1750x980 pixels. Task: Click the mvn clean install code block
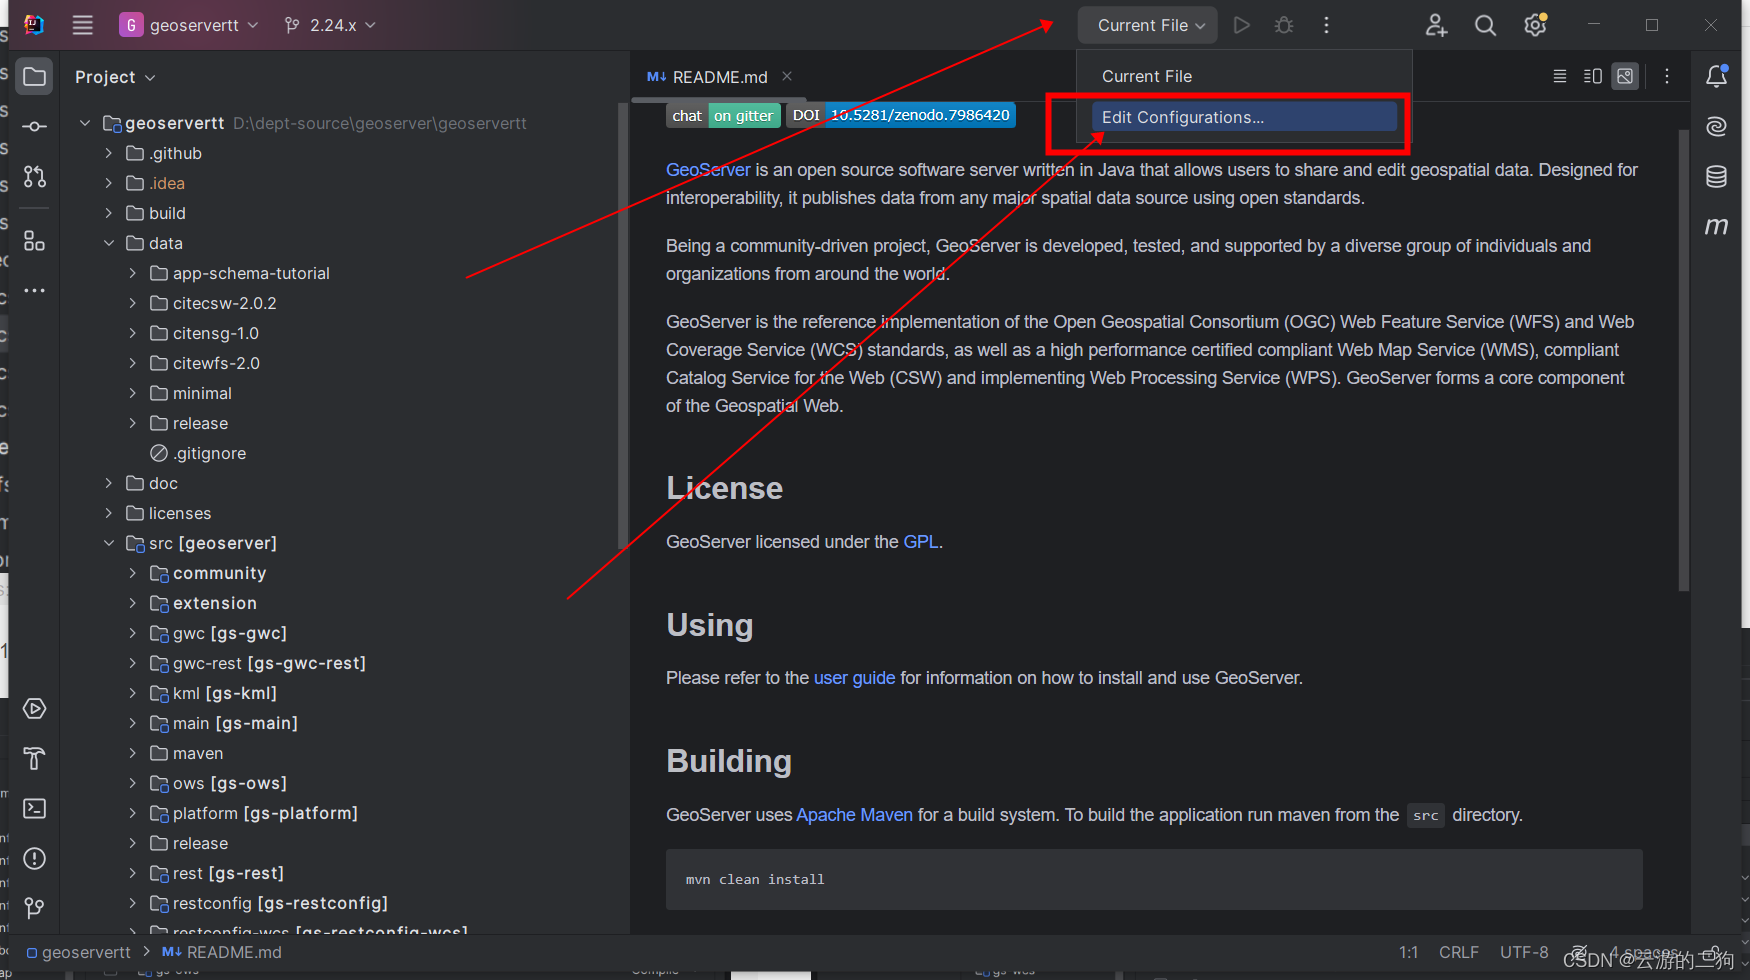click(x=1154, y=880)
